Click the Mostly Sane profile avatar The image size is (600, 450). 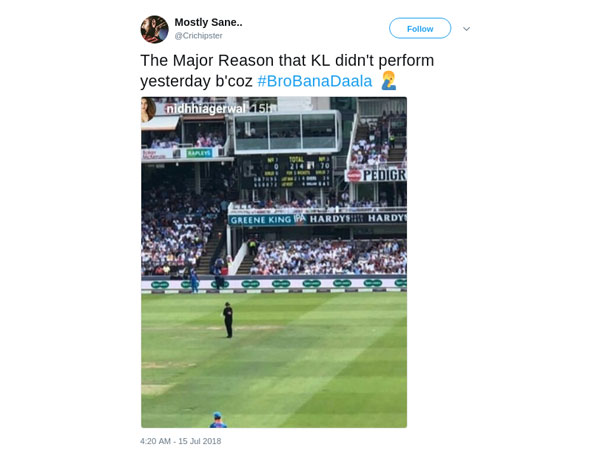(x=154, y=29)
